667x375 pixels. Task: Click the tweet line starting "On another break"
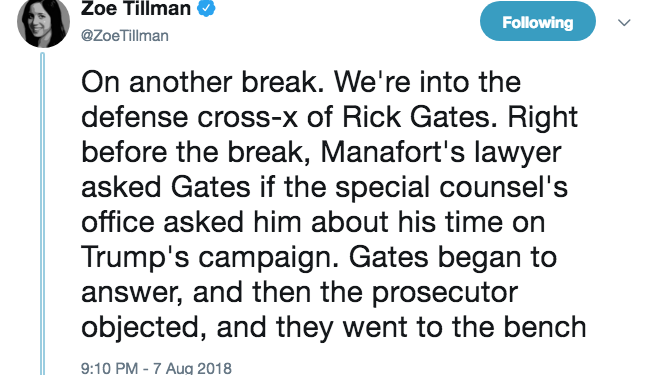tap(301, 82)
